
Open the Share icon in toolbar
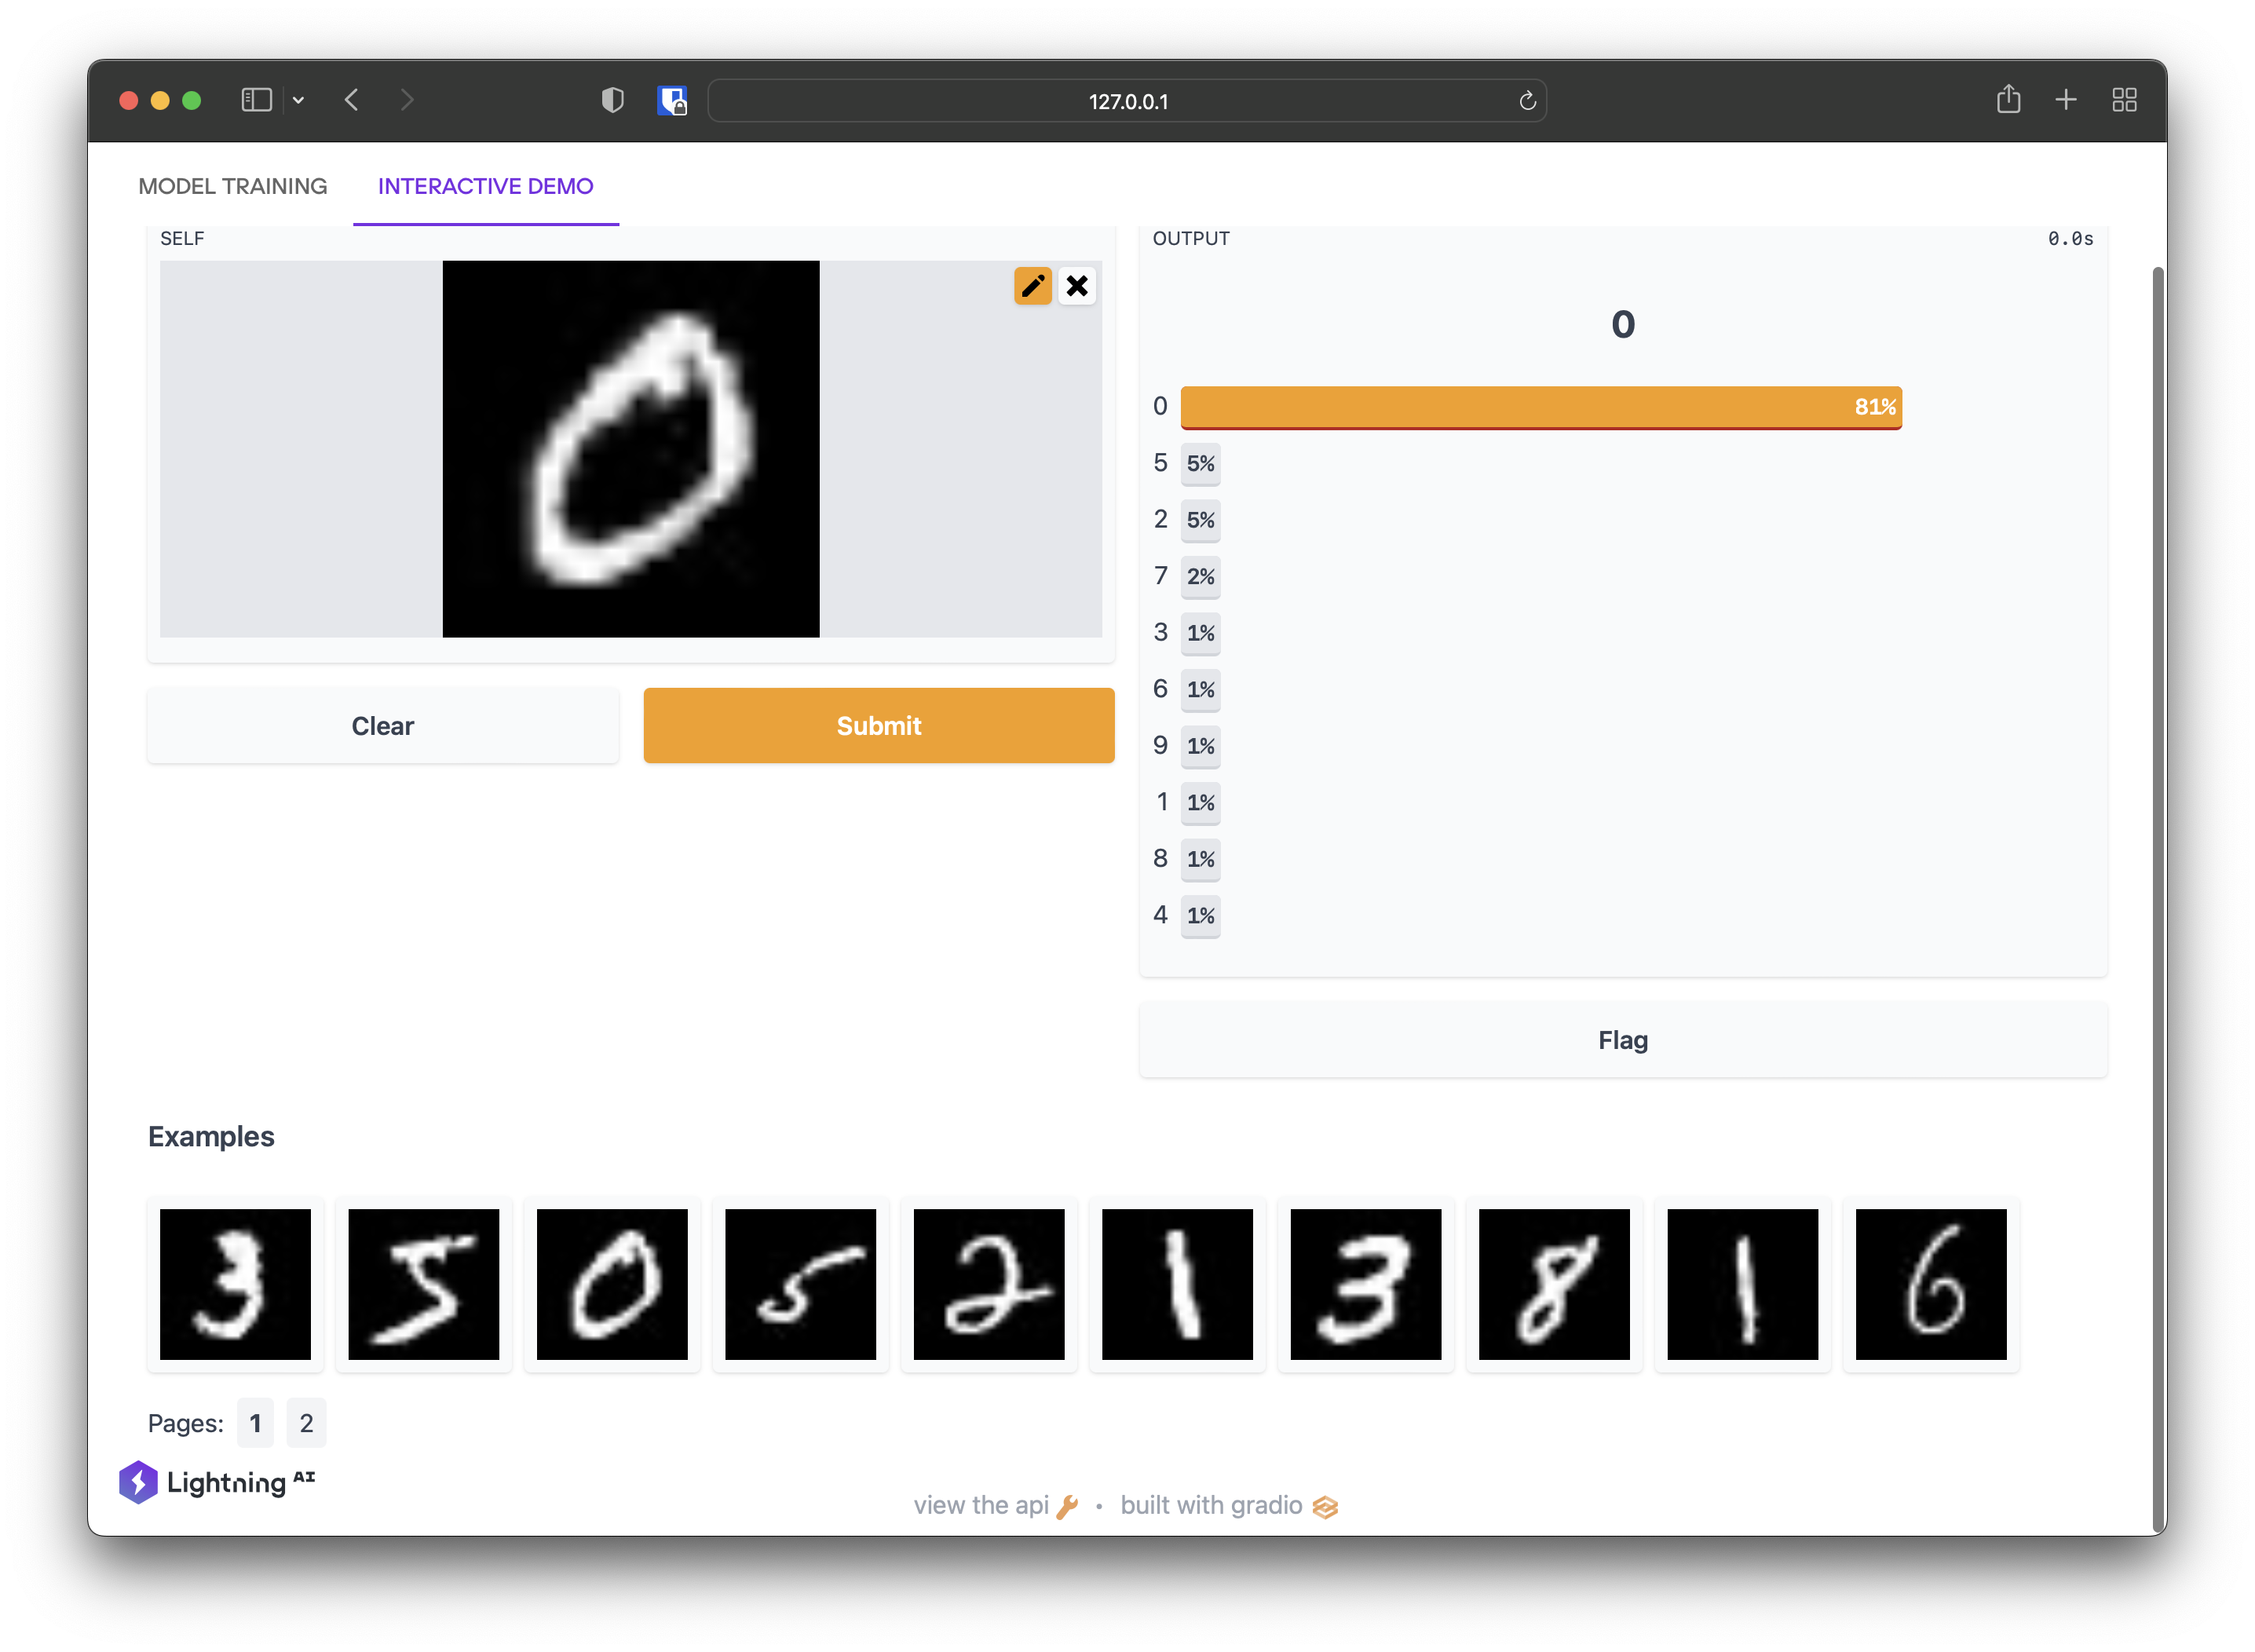click(2008, 100)
